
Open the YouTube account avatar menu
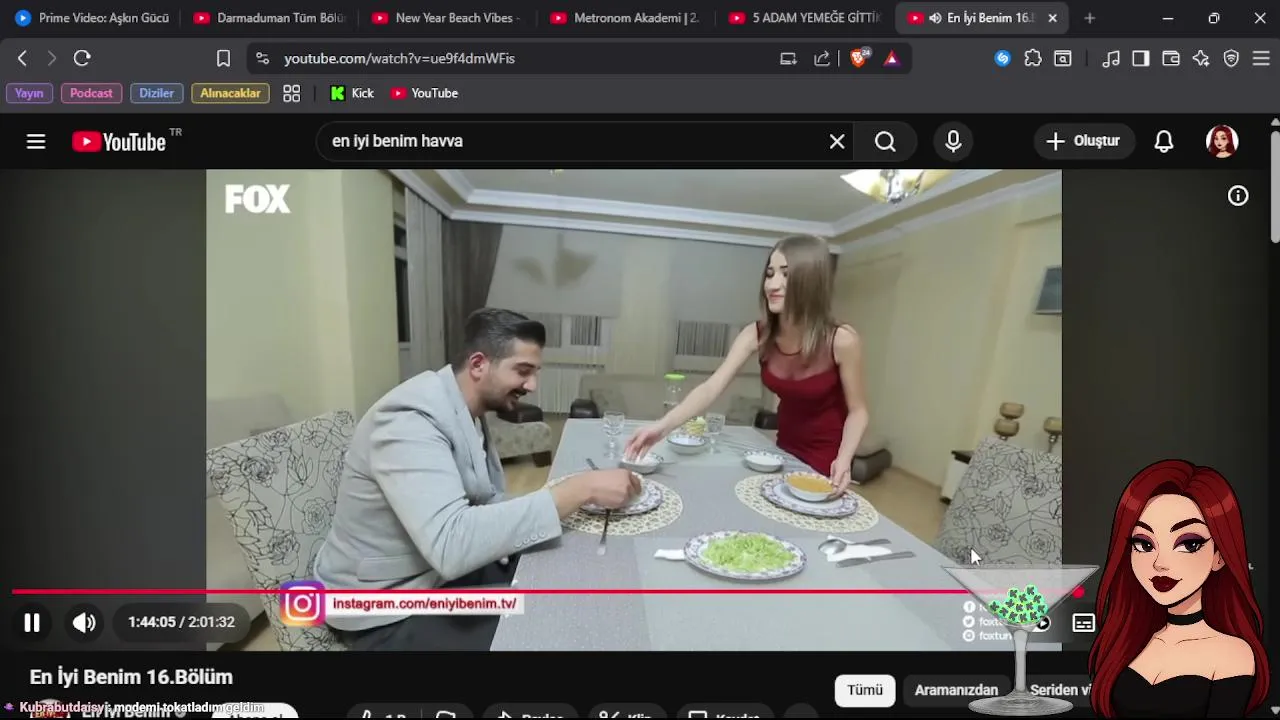(1222, 141)
